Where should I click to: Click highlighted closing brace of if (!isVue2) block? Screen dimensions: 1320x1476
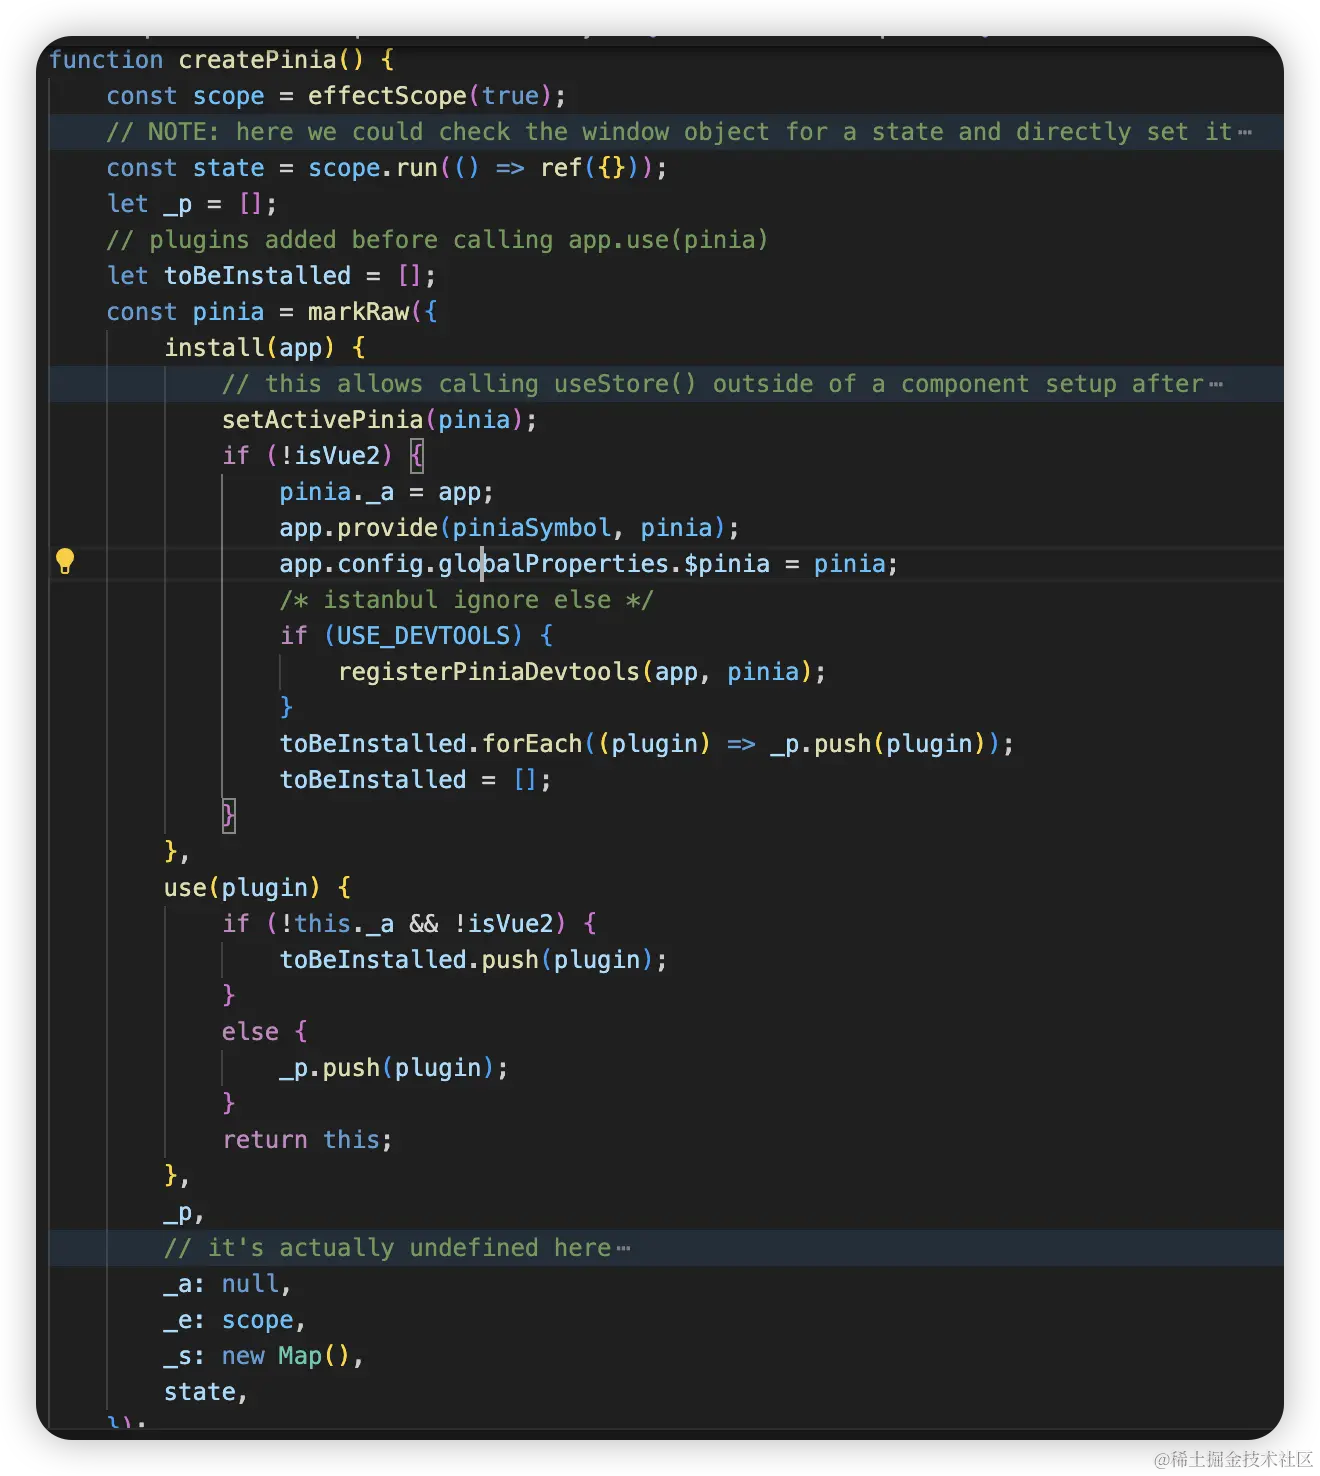point(228,816)
